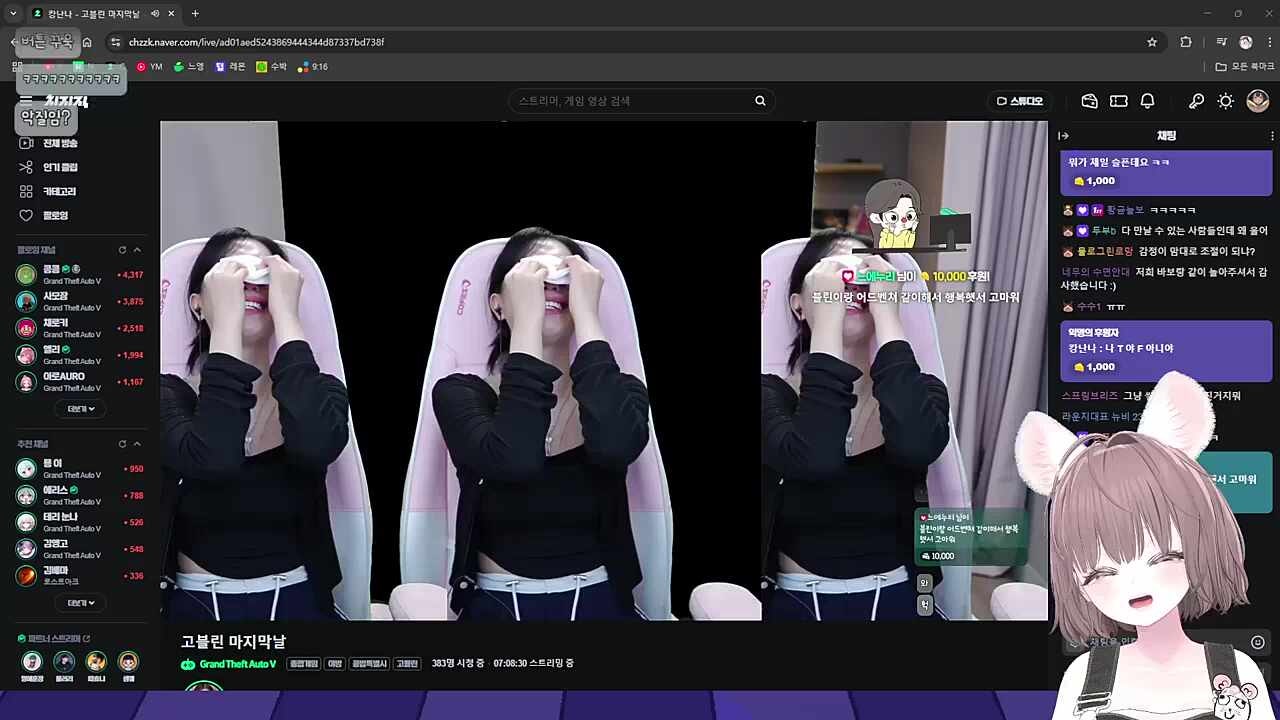Mute the tab via speaker icon
The width and height of the screenshot is (1280, 720).
(x=155, y=14)
